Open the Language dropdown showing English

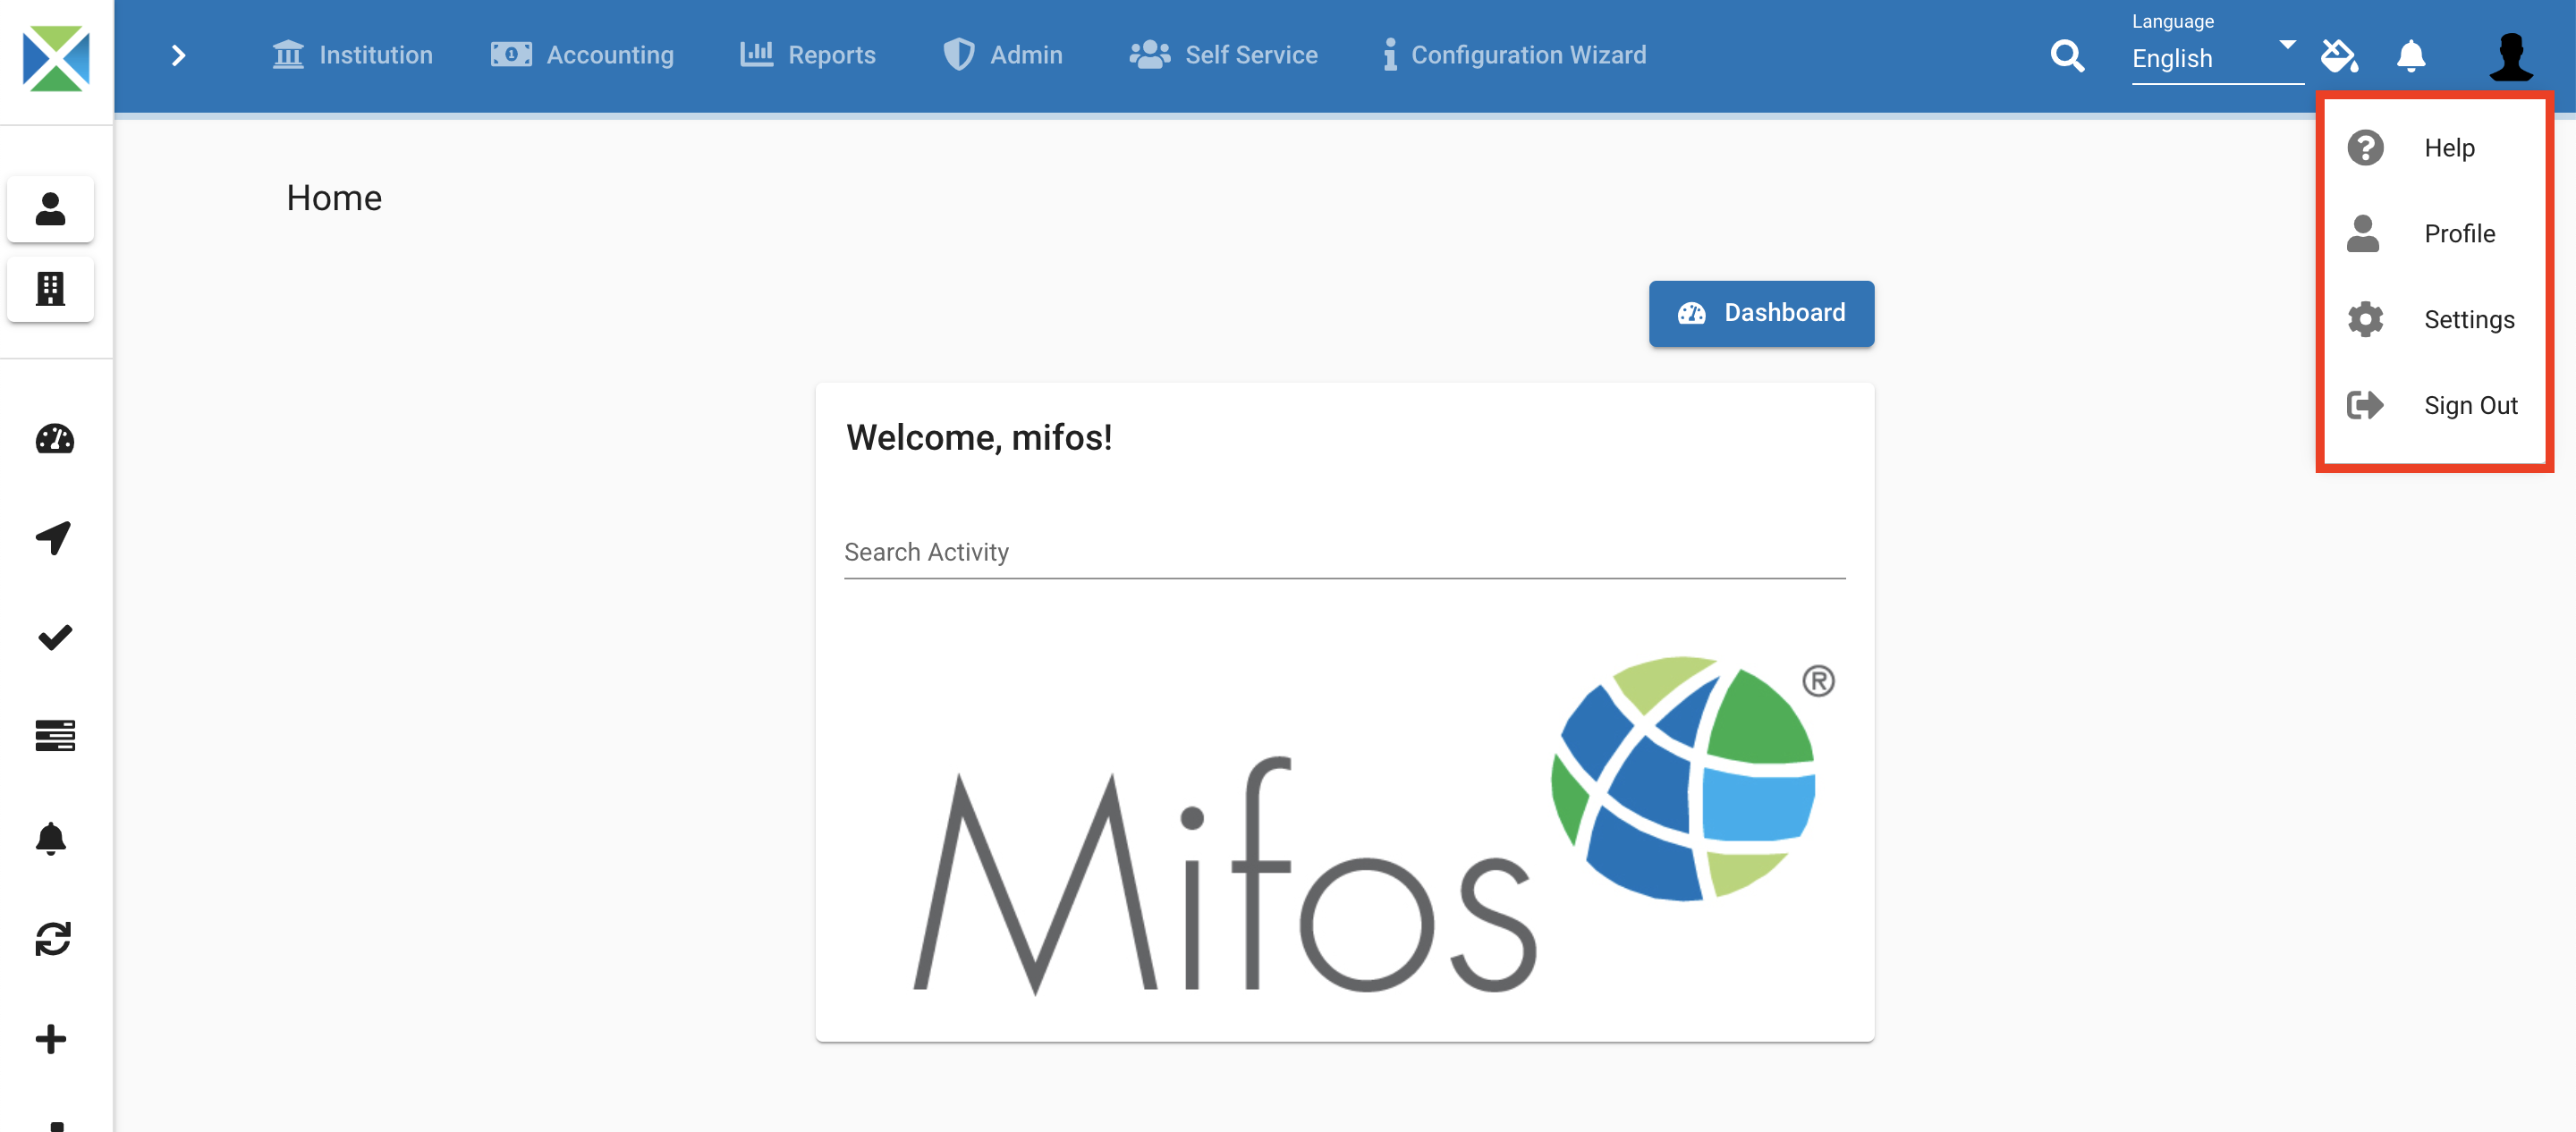(2216, 58)
